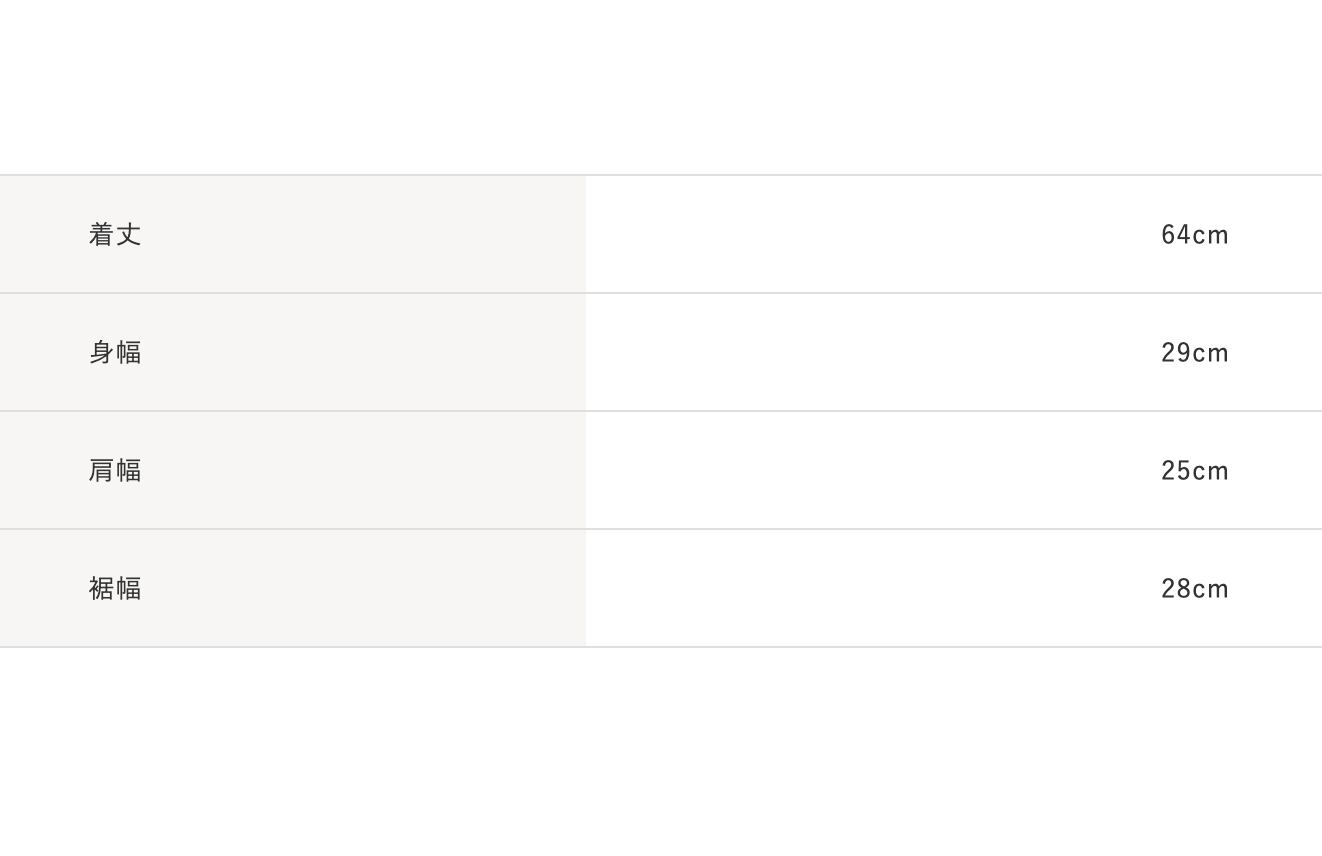
Task: Click the digits 25 in the shoulder row
Action: click(1176, 470)
